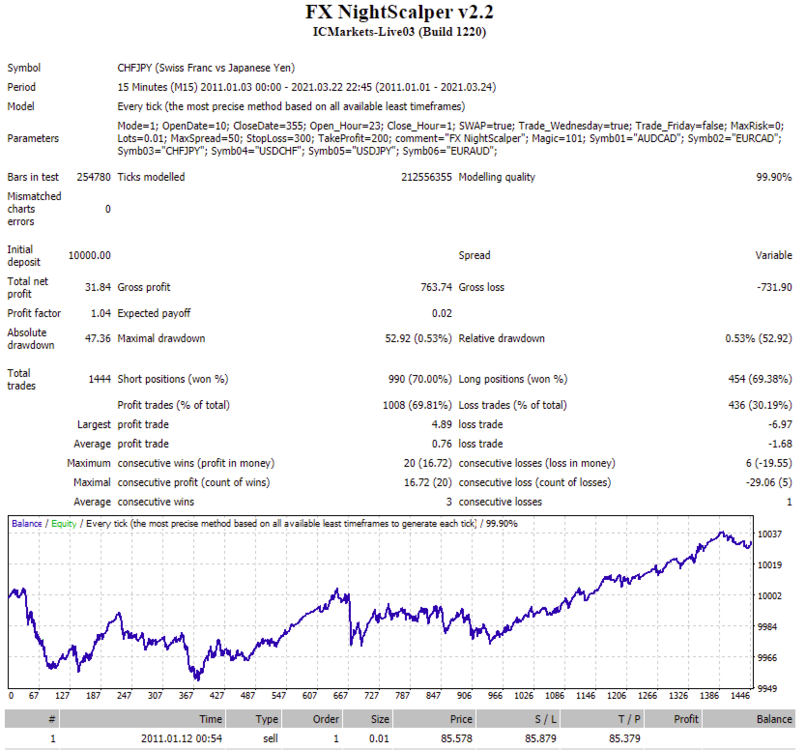
Task: Click the Profit column header
Action: (672, 719)
